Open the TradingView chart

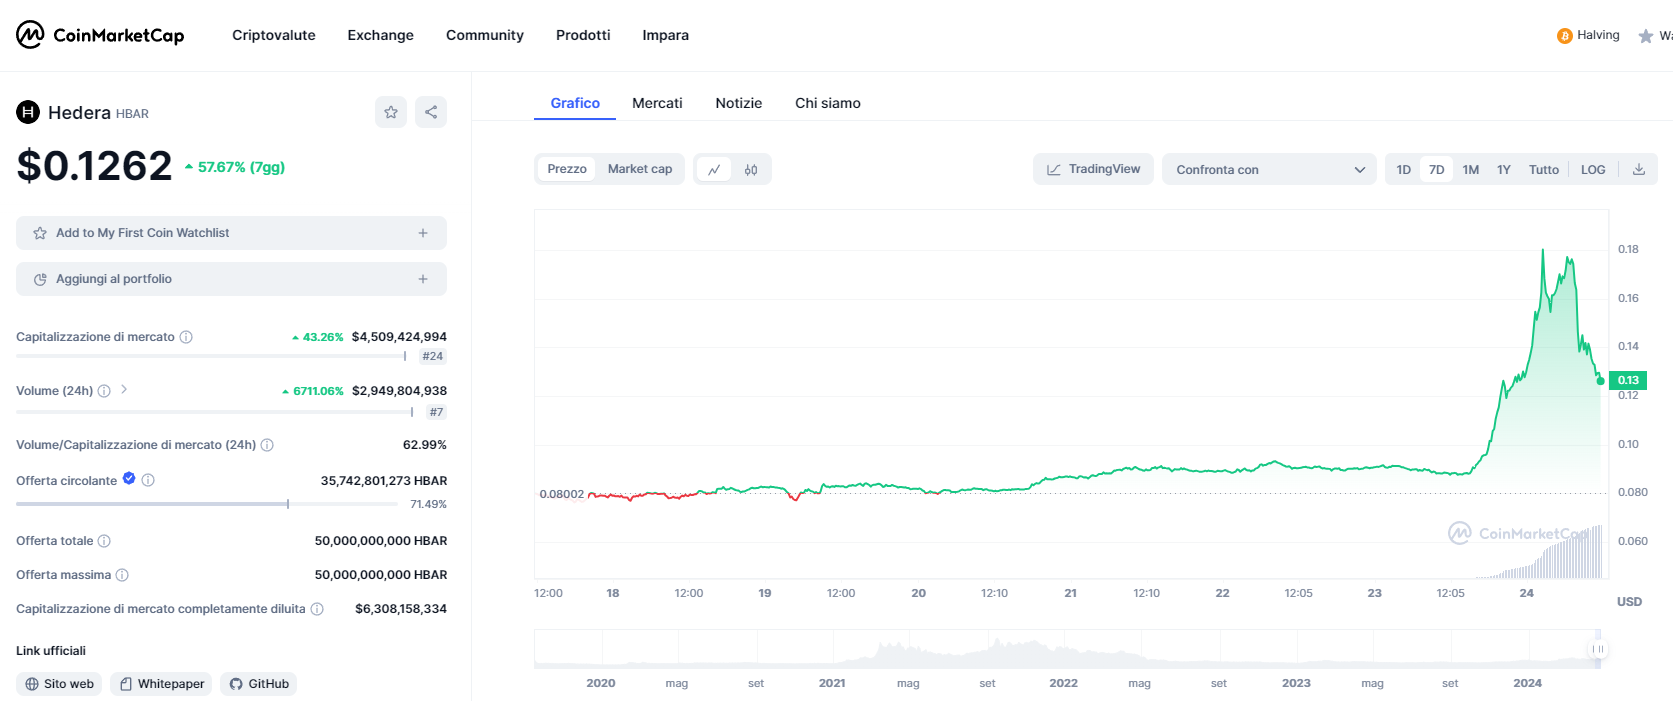pos(1093,169)
